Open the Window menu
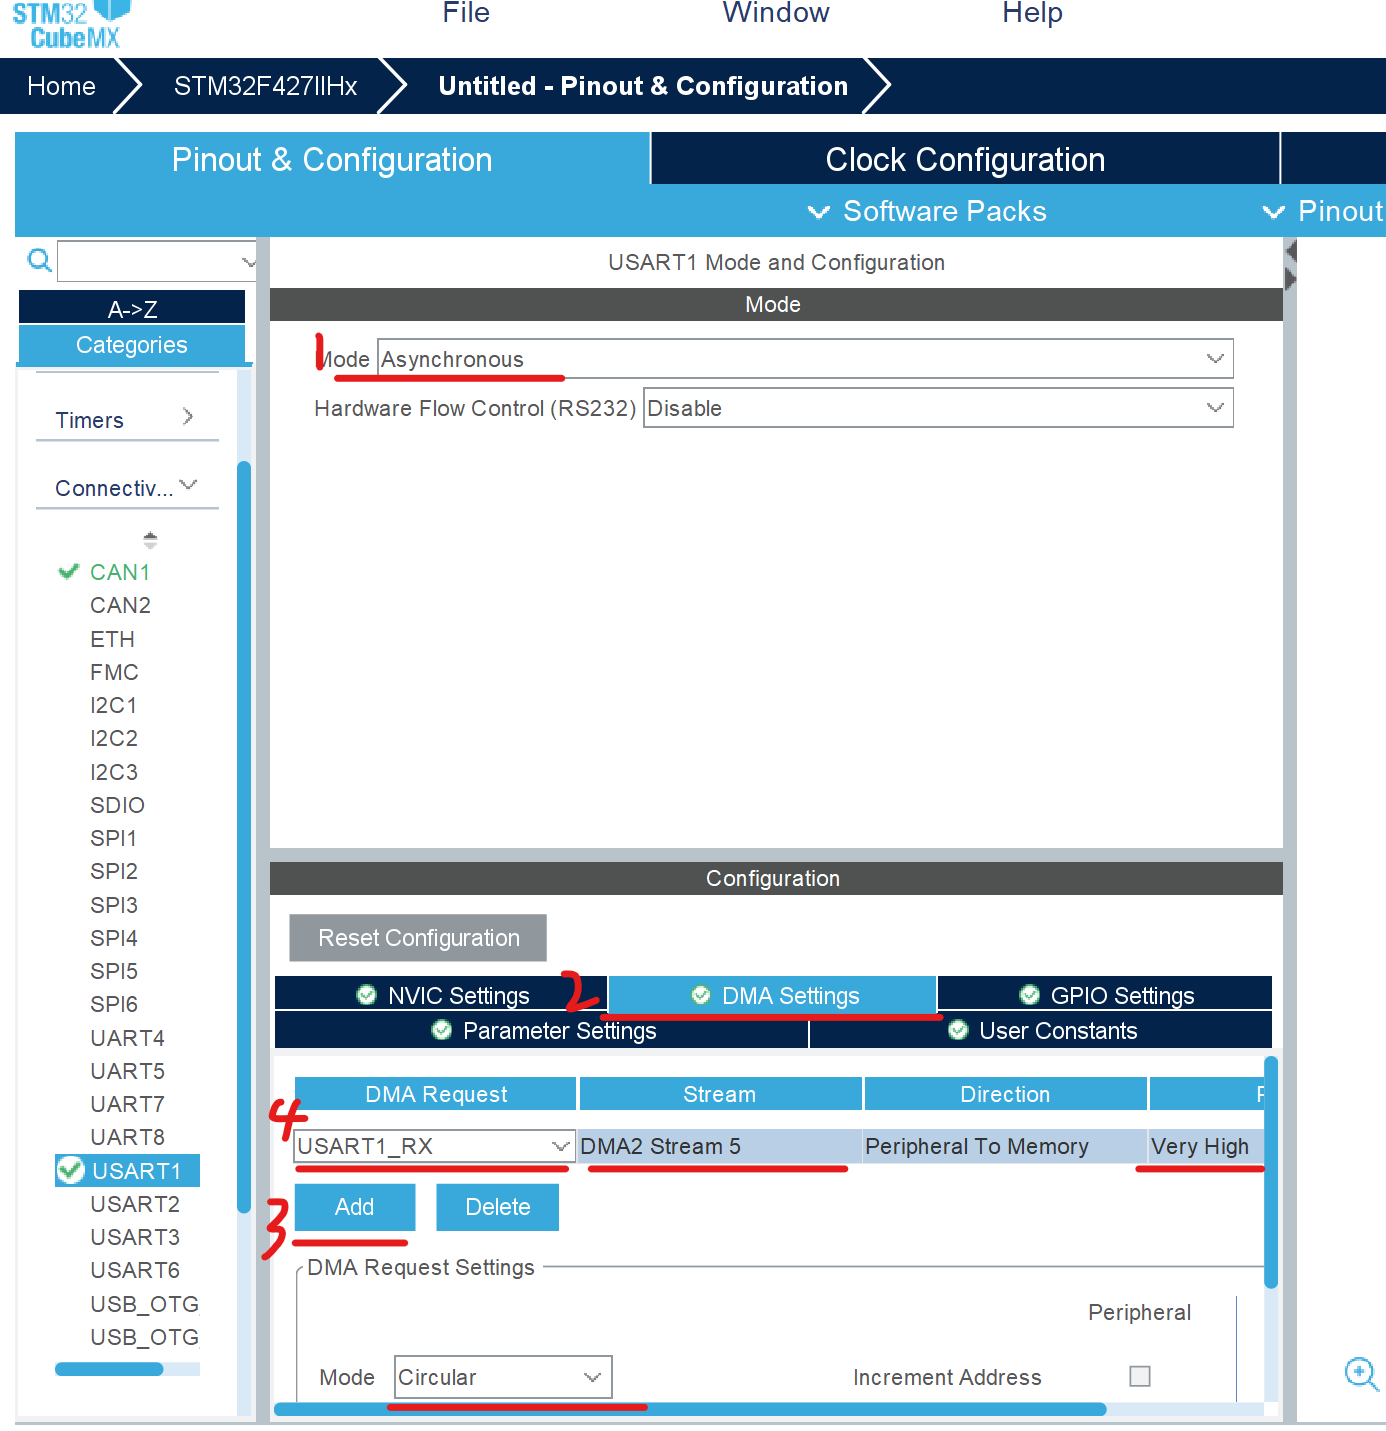 tap(776, 13)
